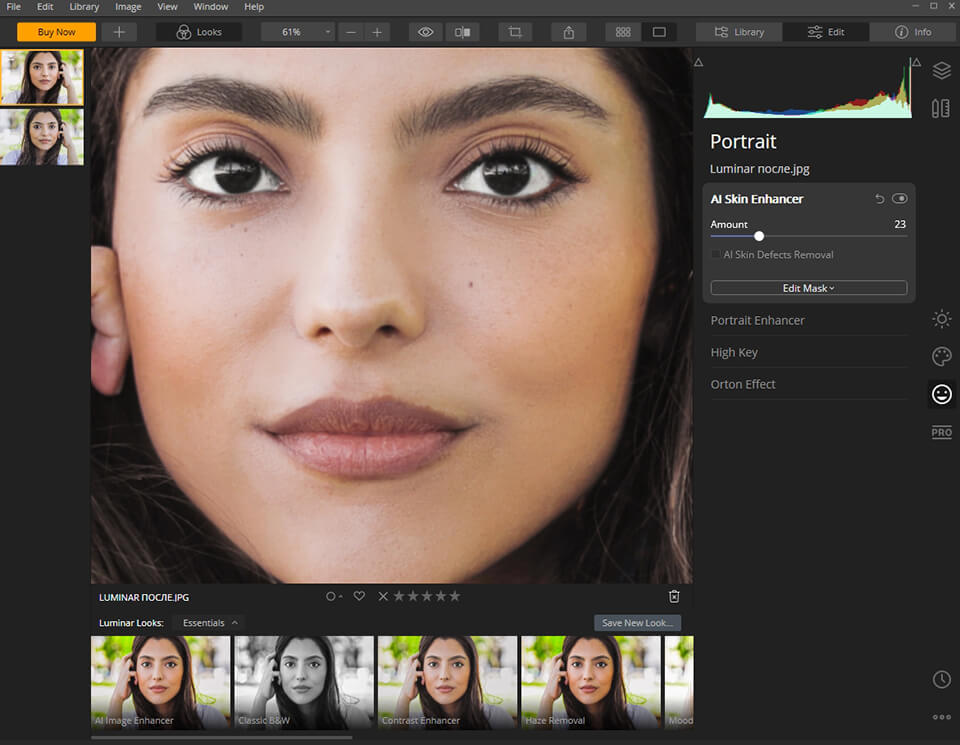Select the Quick Preview eye icon

tap(424, 31)
